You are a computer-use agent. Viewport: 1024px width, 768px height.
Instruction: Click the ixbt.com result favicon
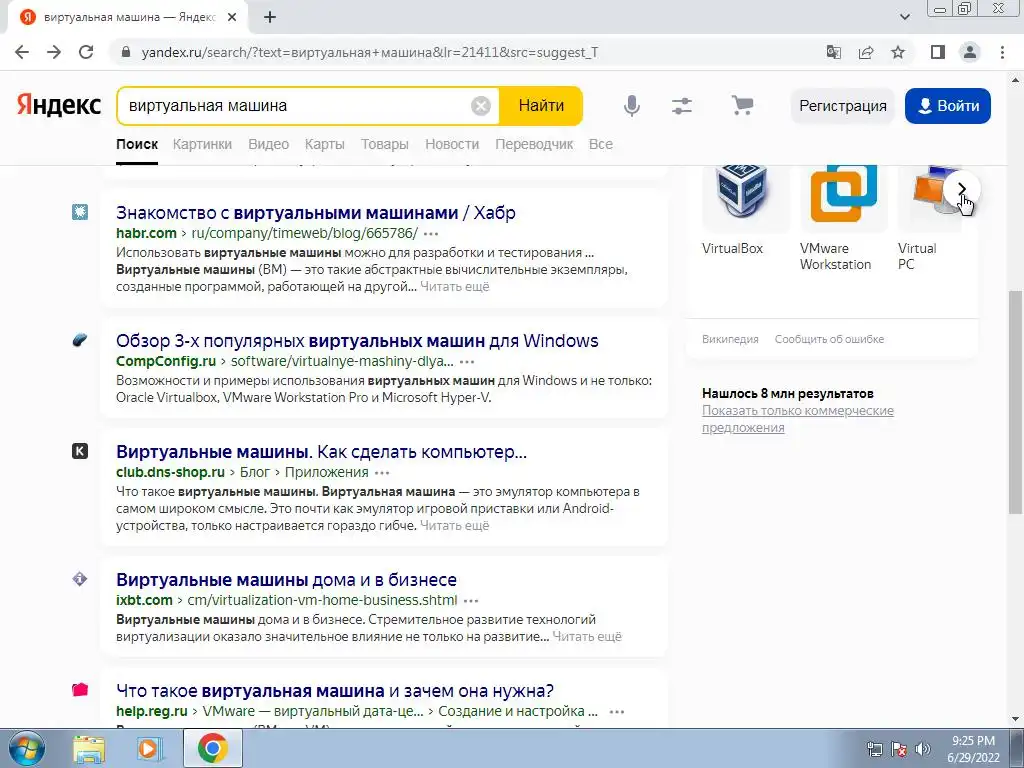pyautogui.click(x=80, y=579)
